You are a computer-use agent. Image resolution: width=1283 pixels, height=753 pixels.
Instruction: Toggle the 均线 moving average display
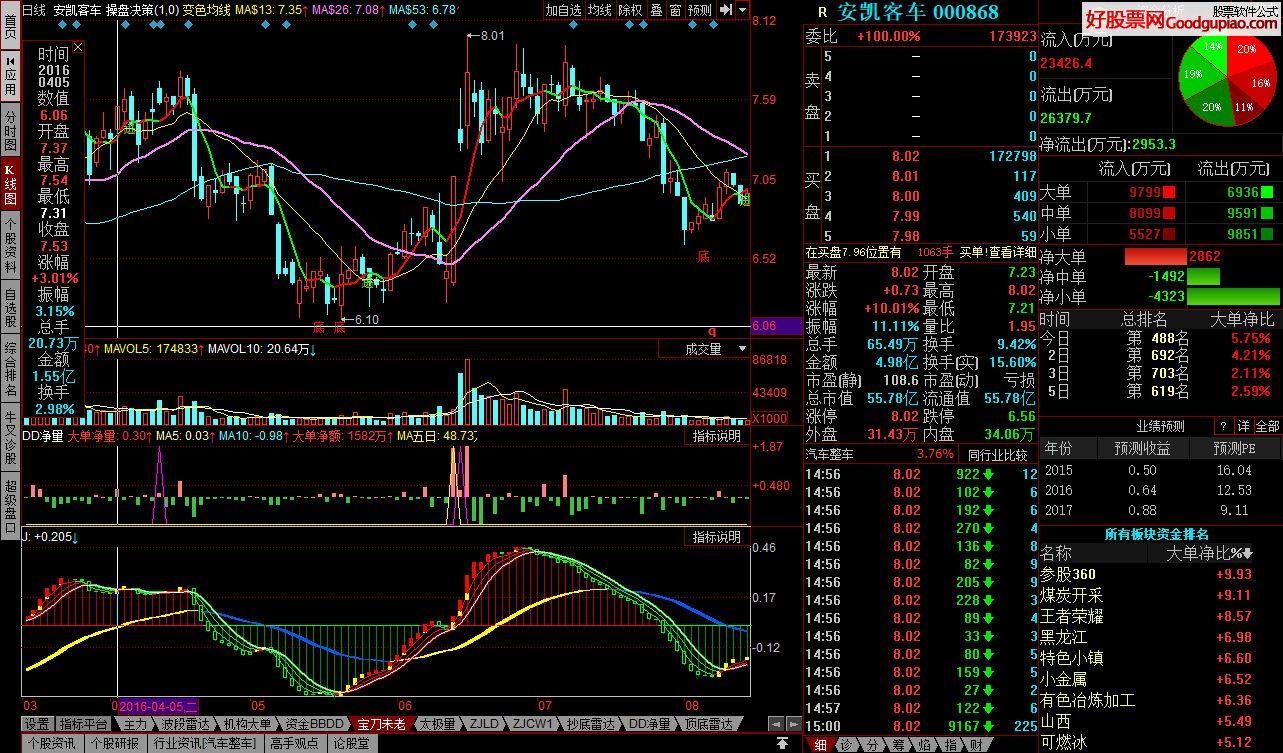click(x=600, y=10)
